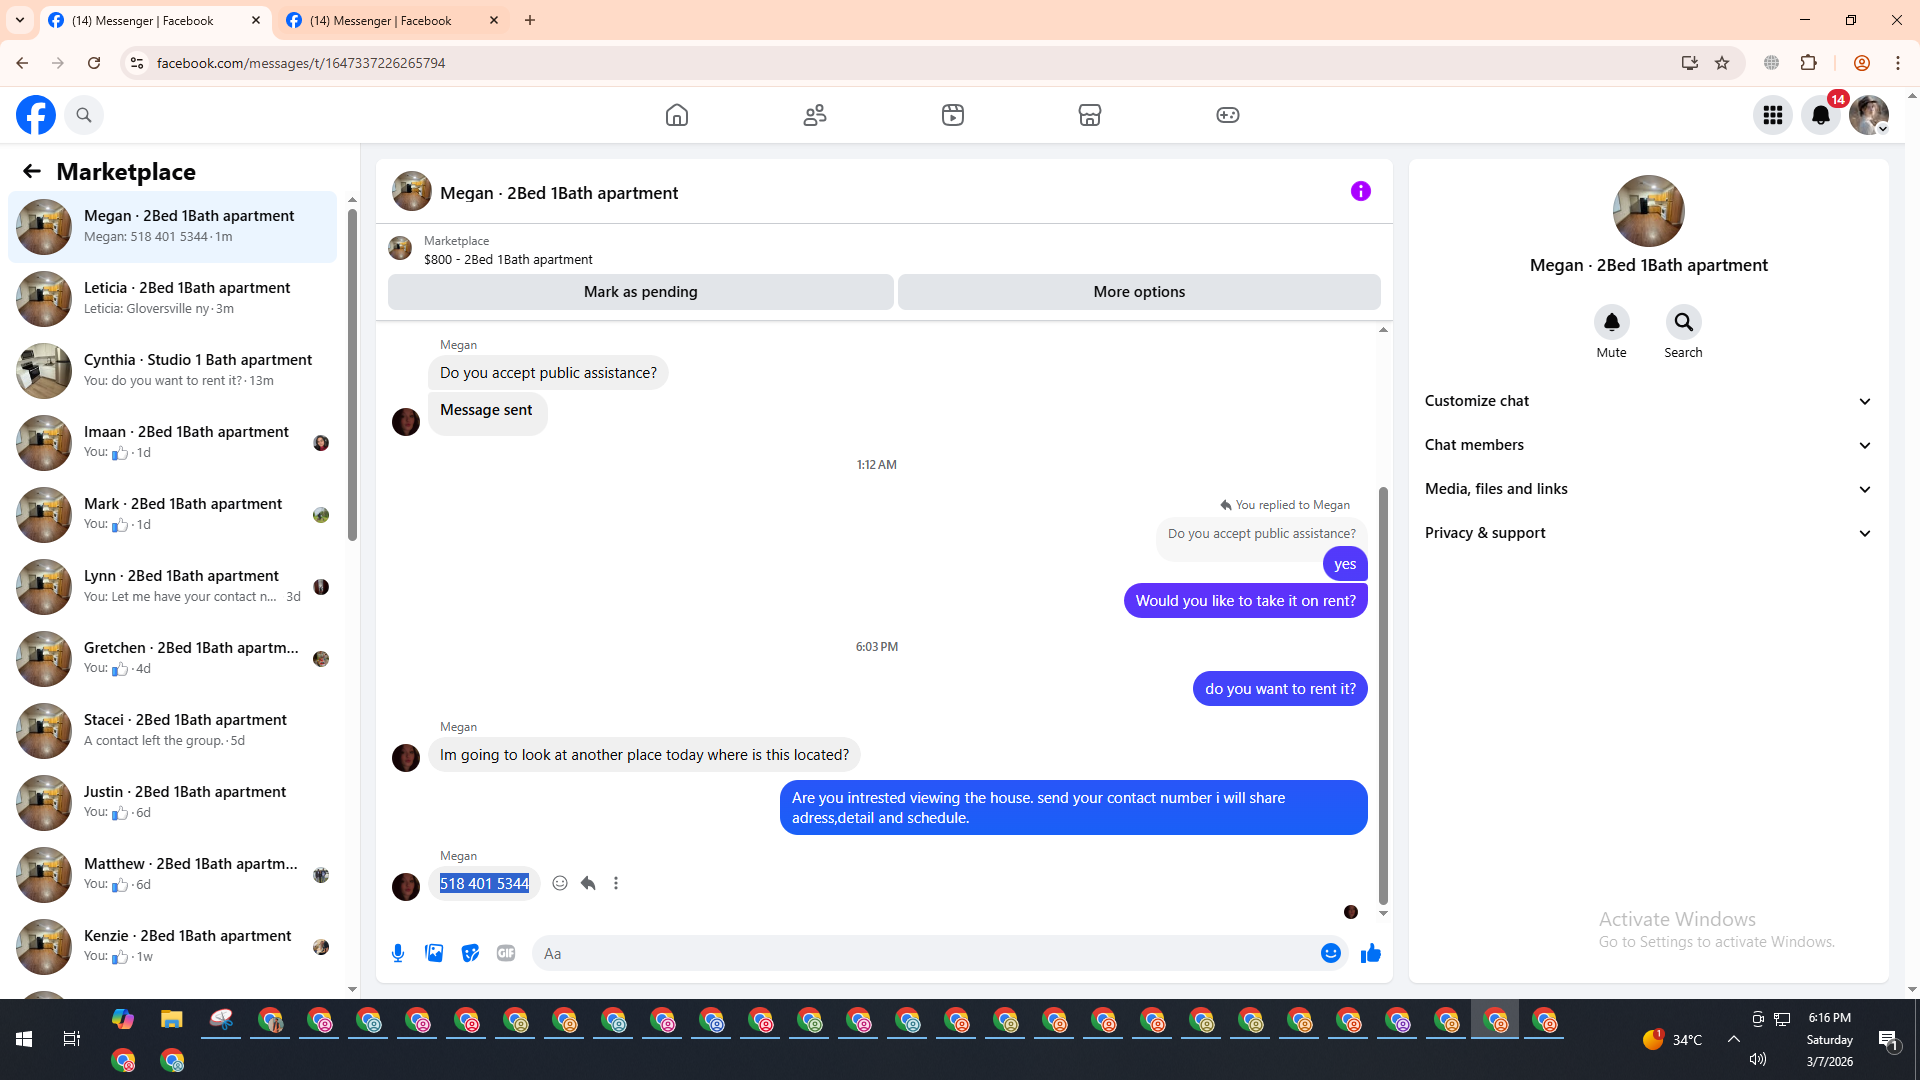
Task: Open Windows Start menu
Action: (x=24, y=1039)
